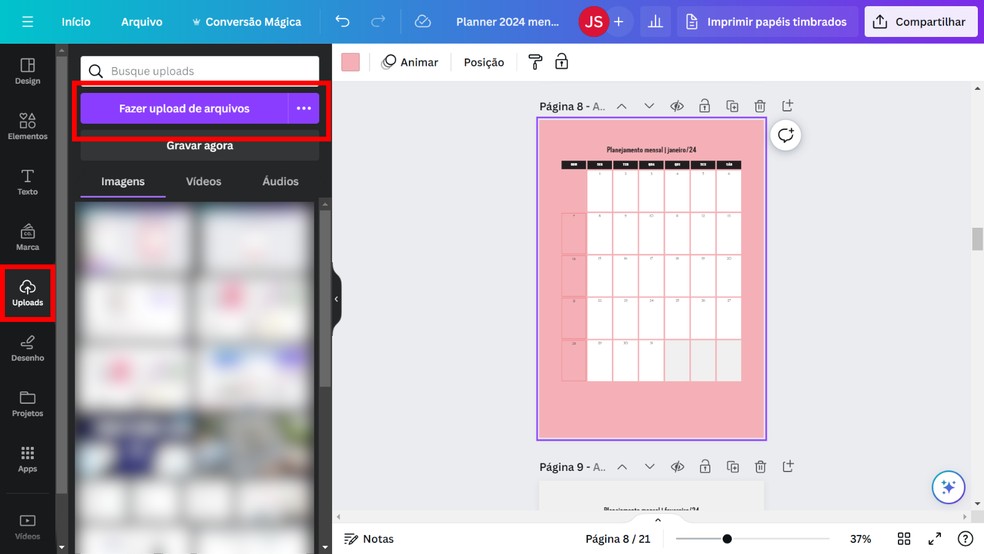Select the Uploads sidebar panel
This screenshot has width=984, height=554.
(28, 293)
